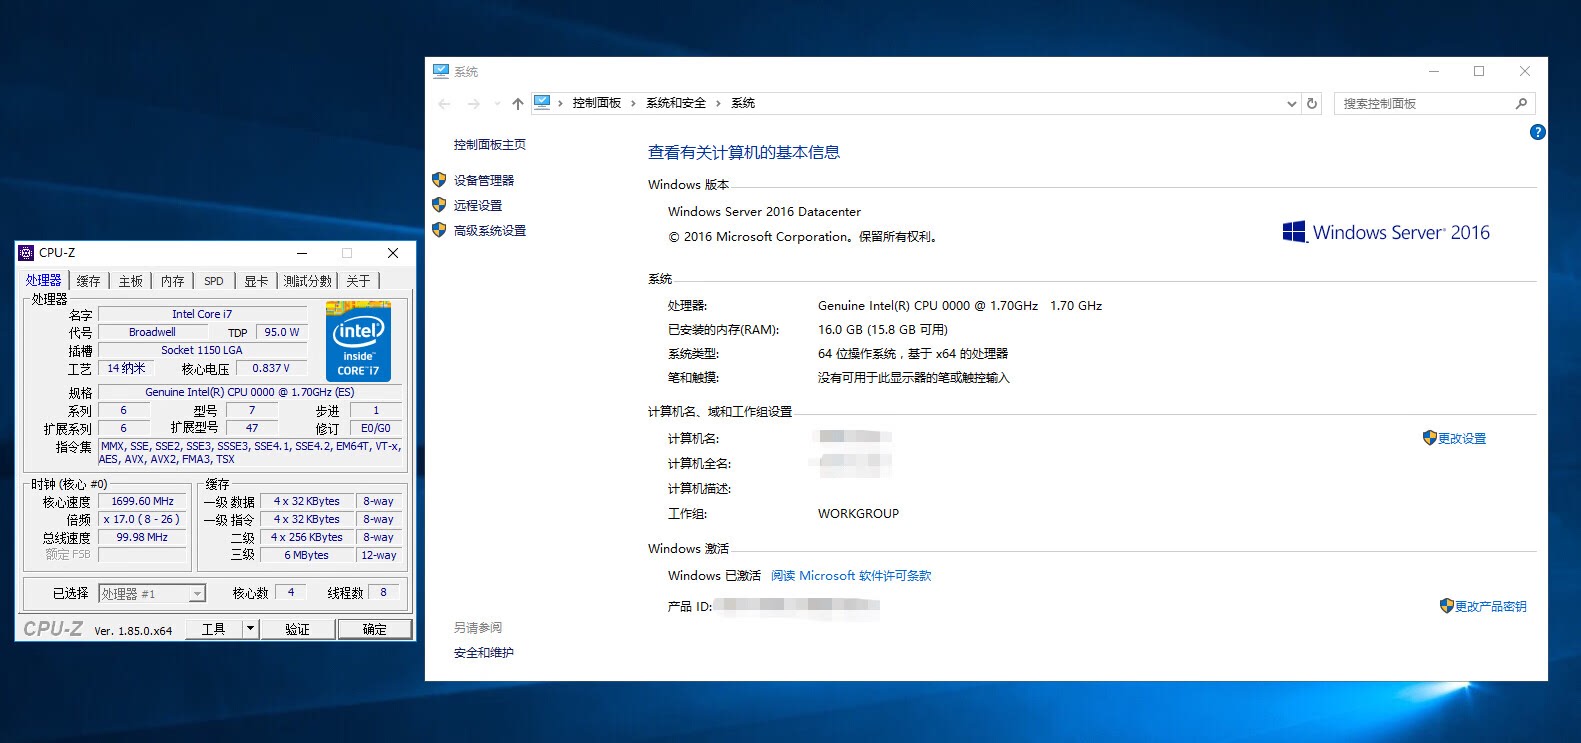The image size is (1581, 743).
Task: Click the RAM value 16.0 GB (15.8 GB 可用)
Action: coord(883,330)
